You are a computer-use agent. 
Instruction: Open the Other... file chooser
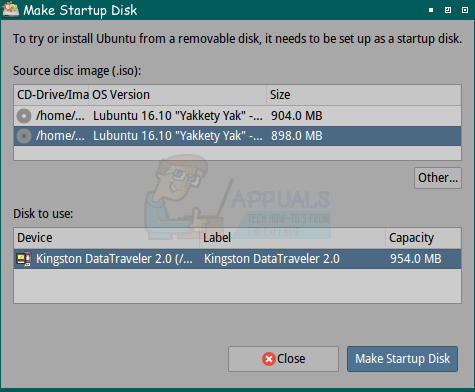coord(438,178)
